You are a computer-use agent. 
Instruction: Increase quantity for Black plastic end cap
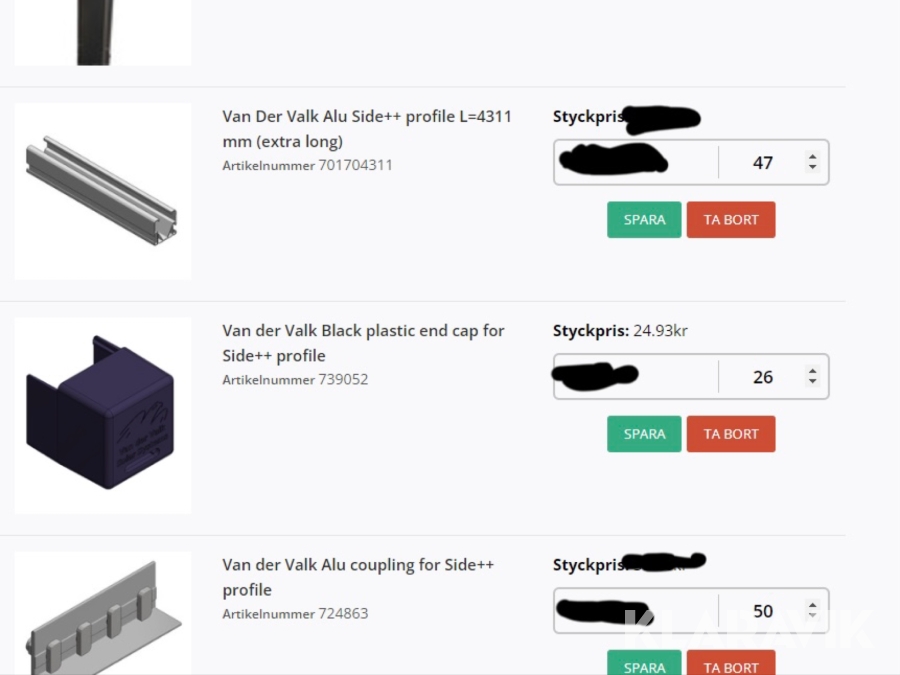(x=812, y=372)
